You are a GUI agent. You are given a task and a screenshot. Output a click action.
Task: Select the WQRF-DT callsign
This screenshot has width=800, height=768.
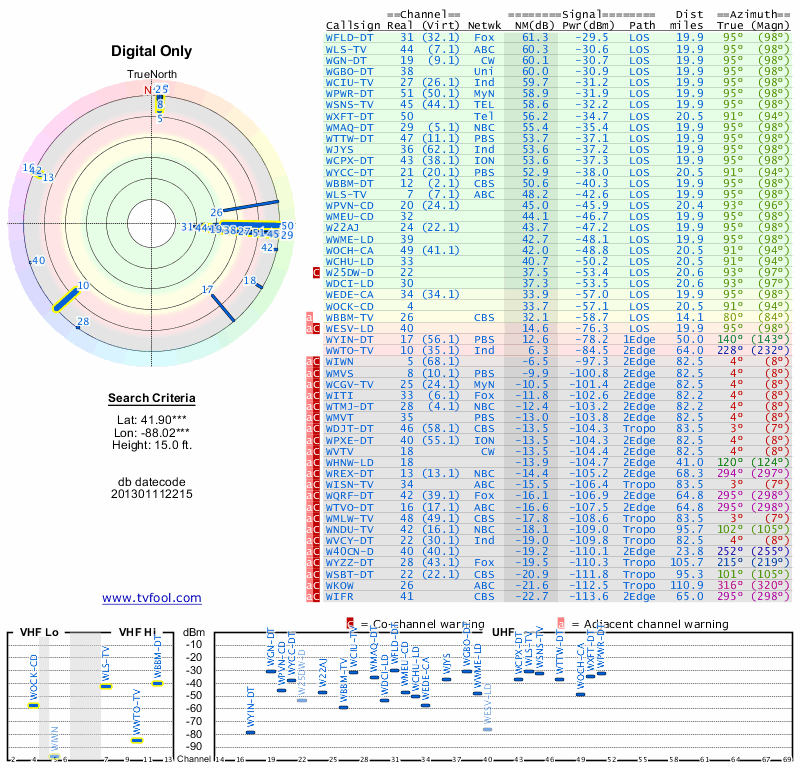click(349, 496)
